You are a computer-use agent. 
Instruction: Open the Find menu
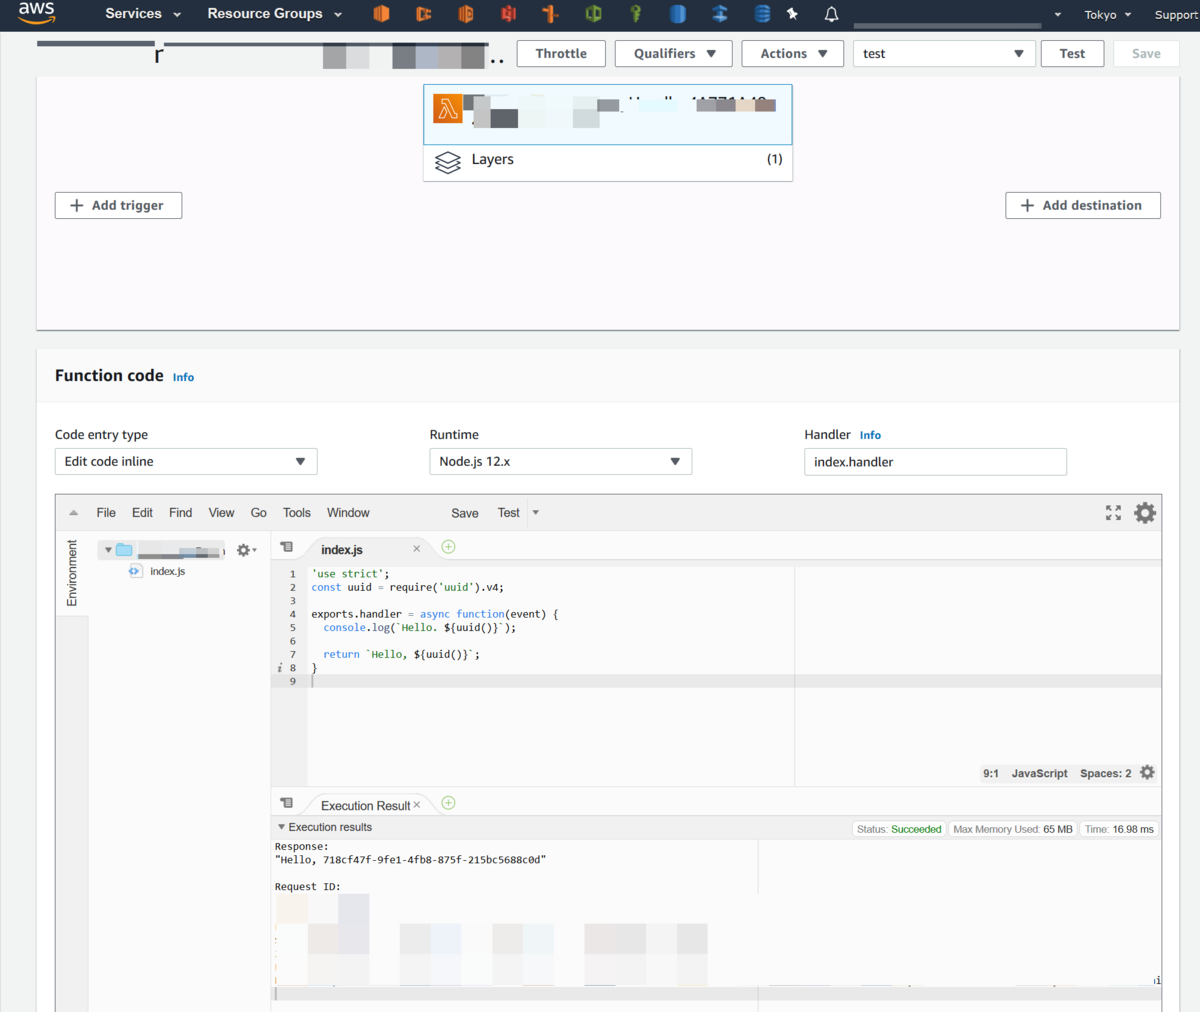tap(180, 513)
